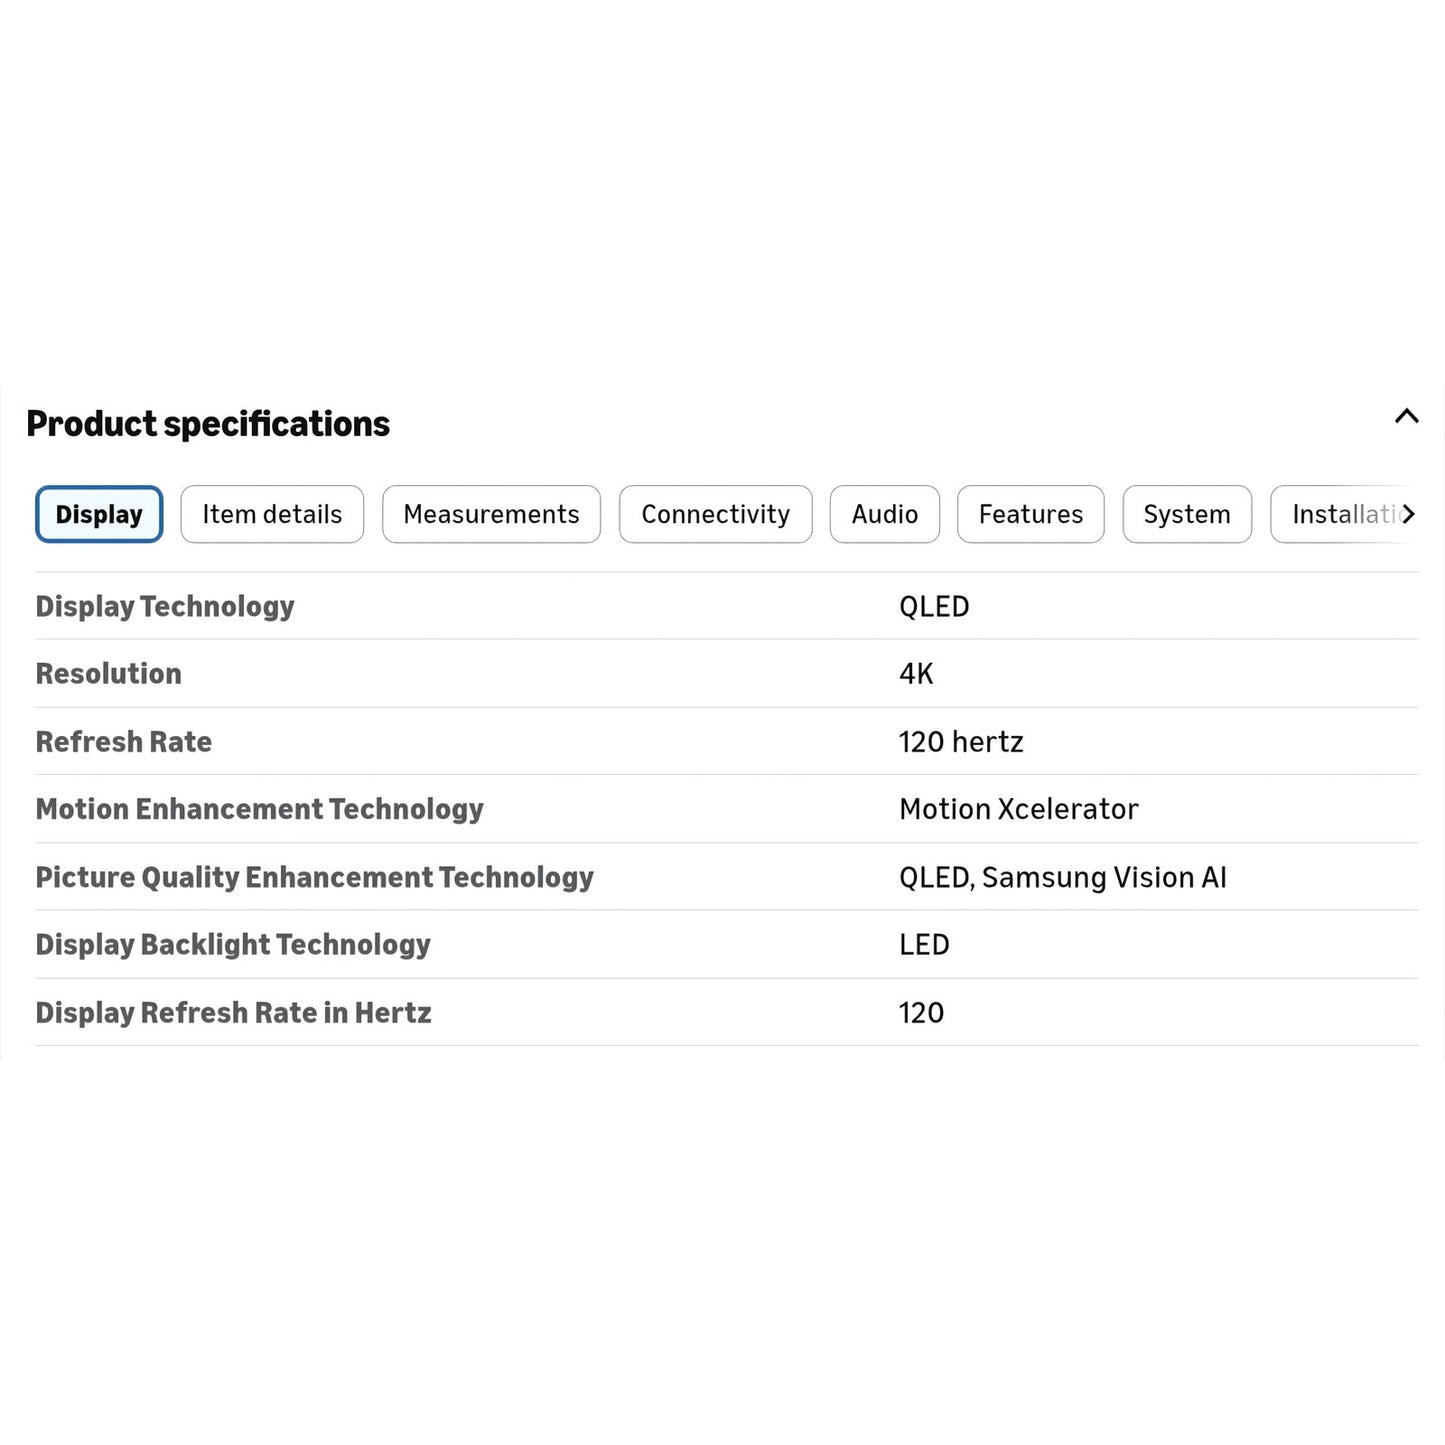Click the Display Technology row label
The width and height of the screenshot is (1445, 1445).
coord(165,607)
